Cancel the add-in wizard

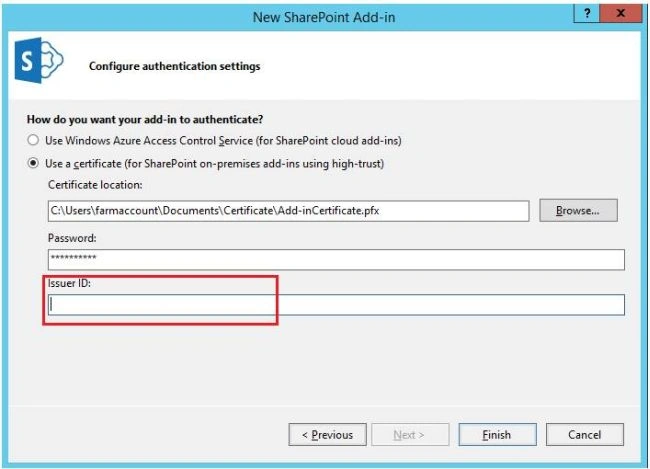(x=585, y=435)
